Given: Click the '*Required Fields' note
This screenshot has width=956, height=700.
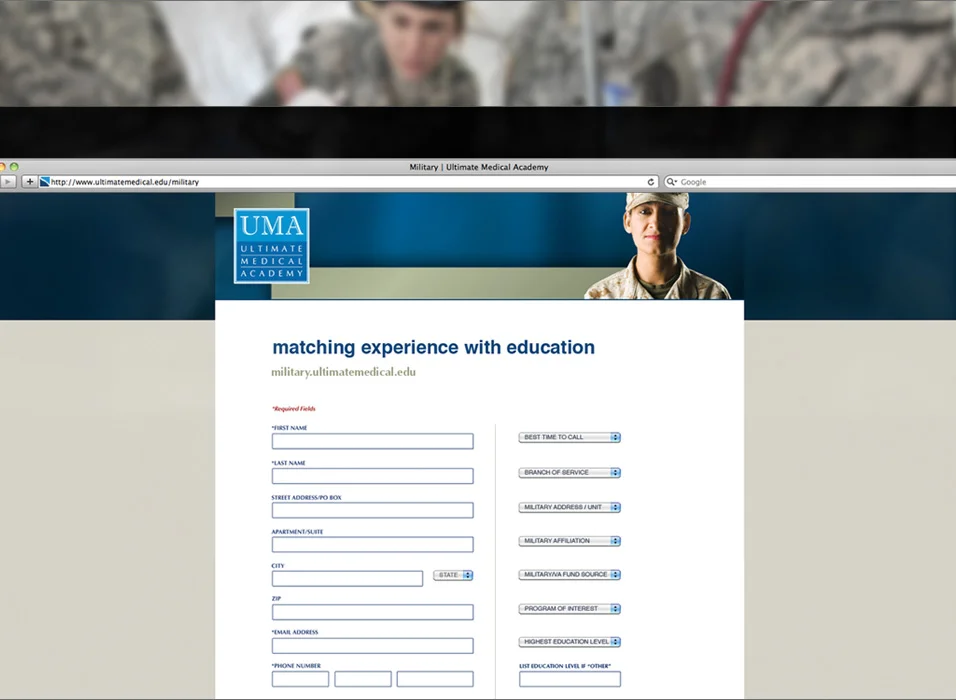Looking at the screenshot, I should pyautogui.click(x=293, y=409).
